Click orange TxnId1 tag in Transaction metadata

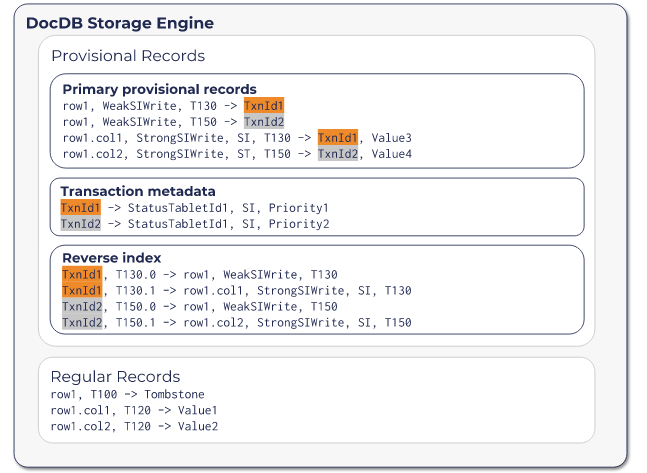pos(81,207)
